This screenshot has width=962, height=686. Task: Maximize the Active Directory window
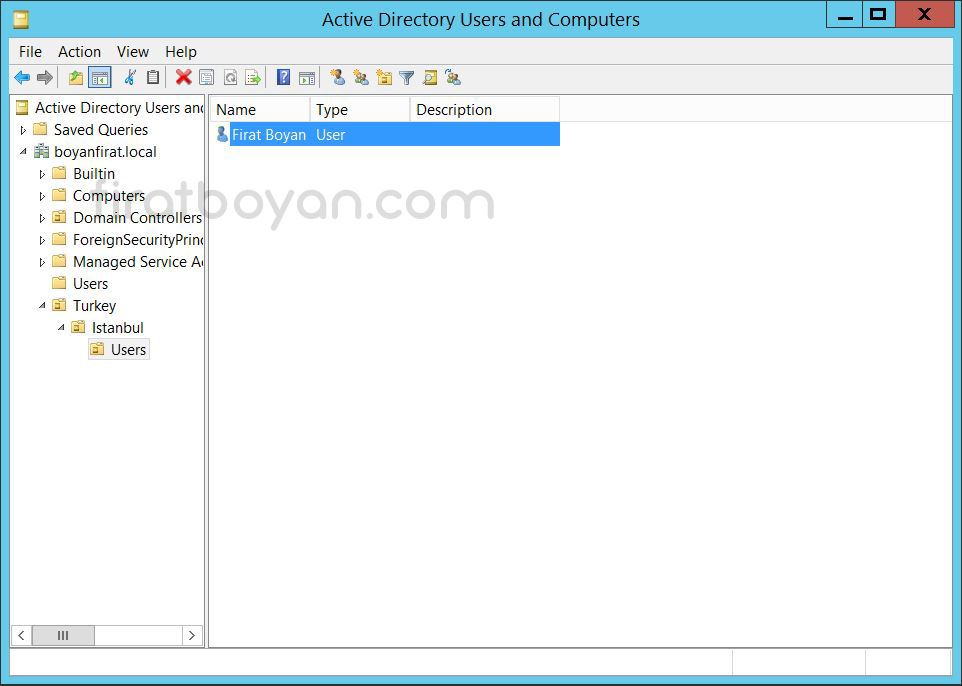click(x=879, y=15)
